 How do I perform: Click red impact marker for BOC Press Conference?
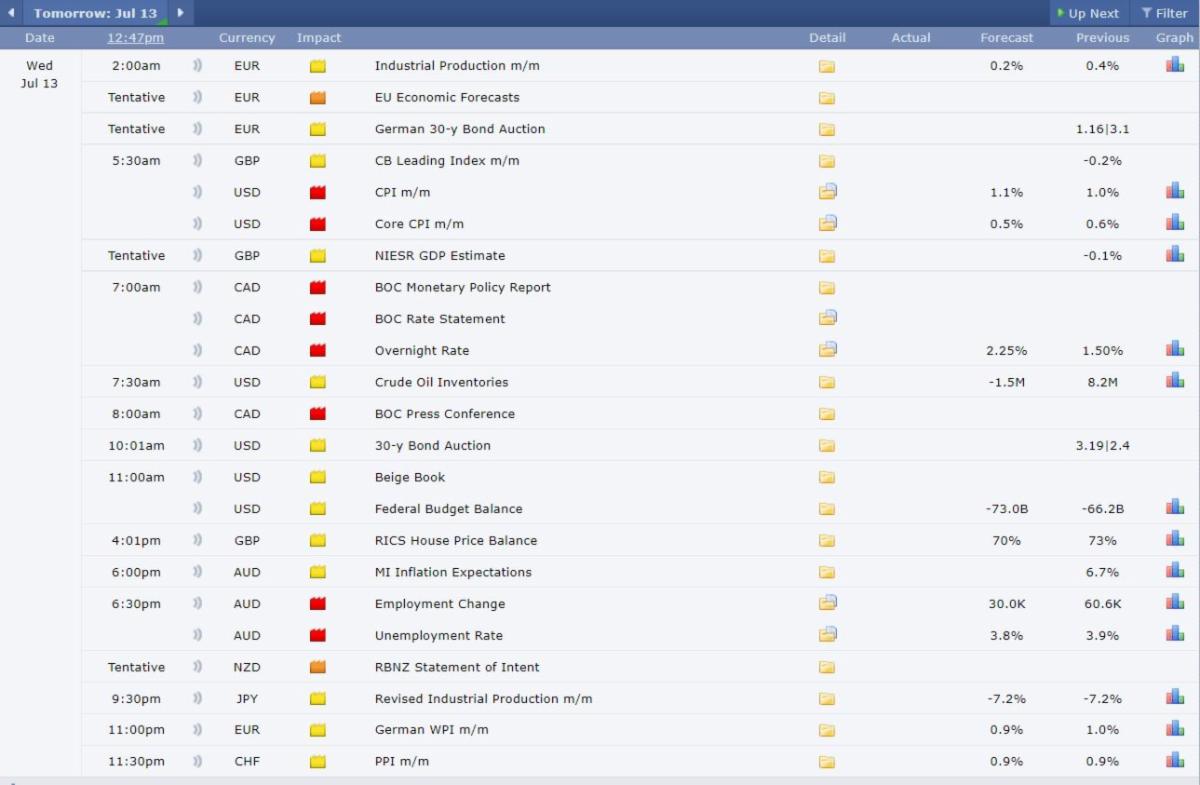tap(318, 414)
